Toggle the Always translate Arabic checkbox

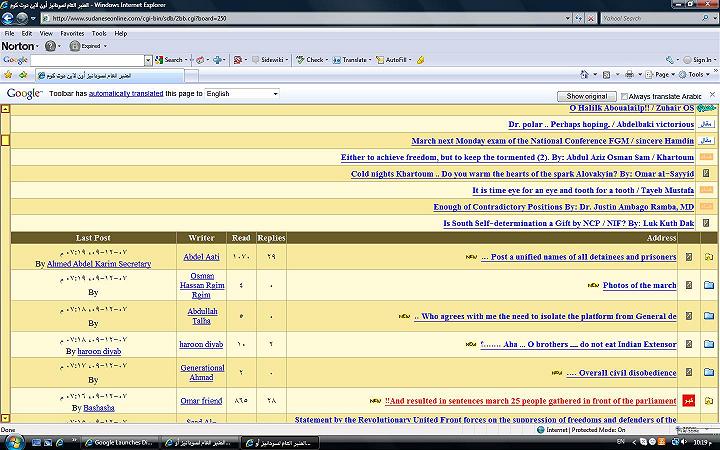tap(624, 96)
